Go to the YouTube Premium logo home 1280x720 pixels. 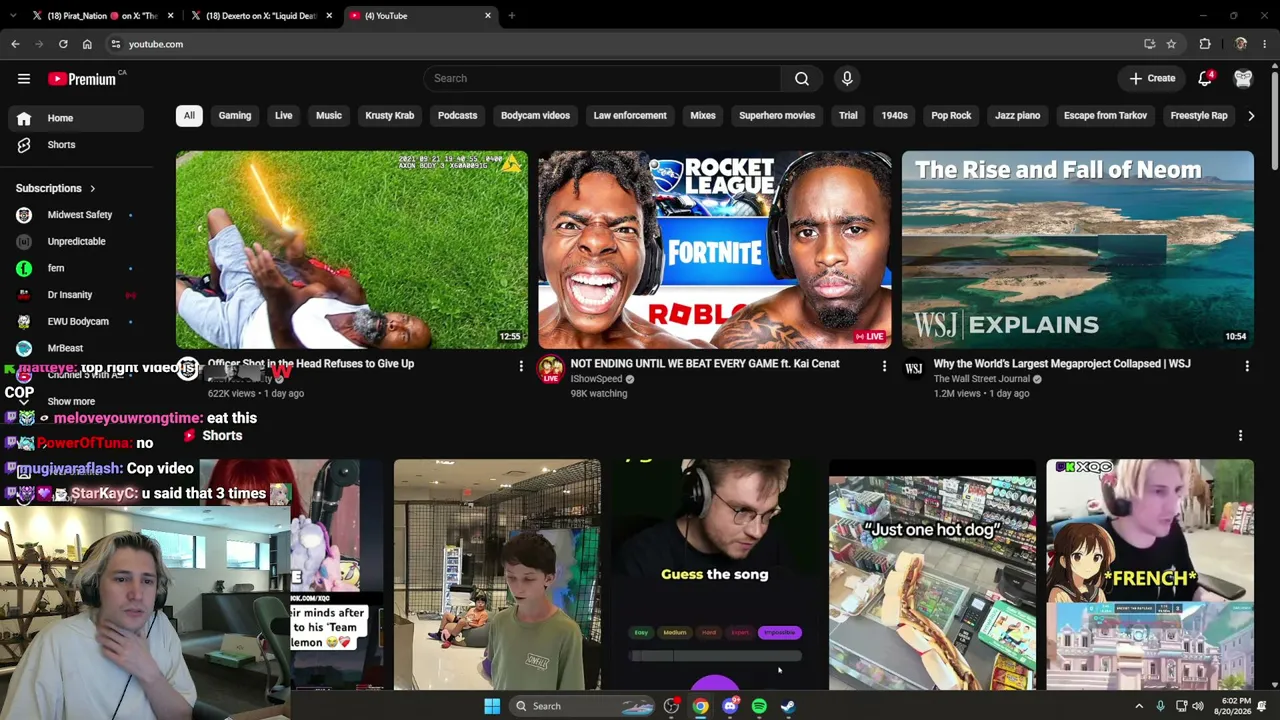[x=83, y=79]
